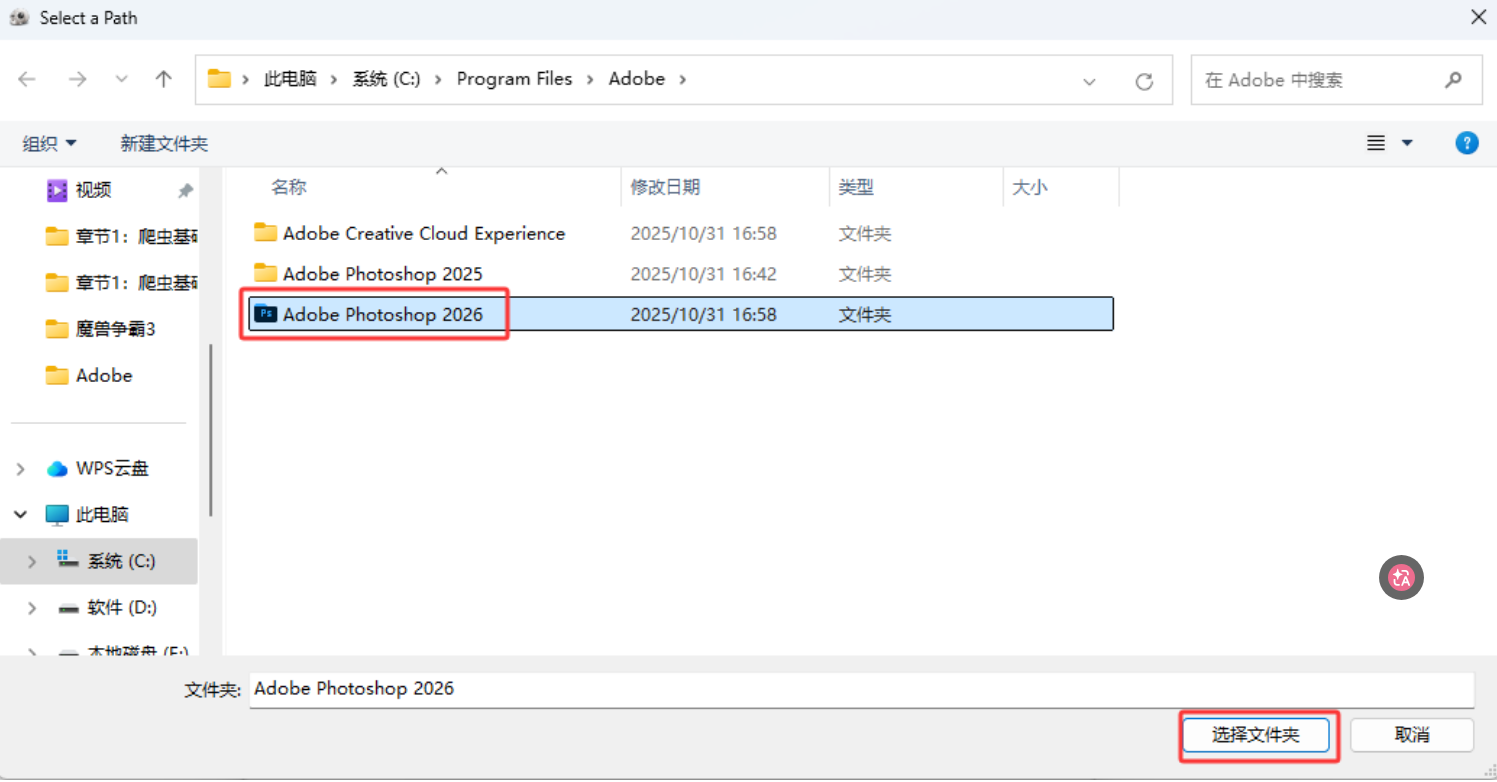Click the folder icon in the address bar

pos(219,78)
